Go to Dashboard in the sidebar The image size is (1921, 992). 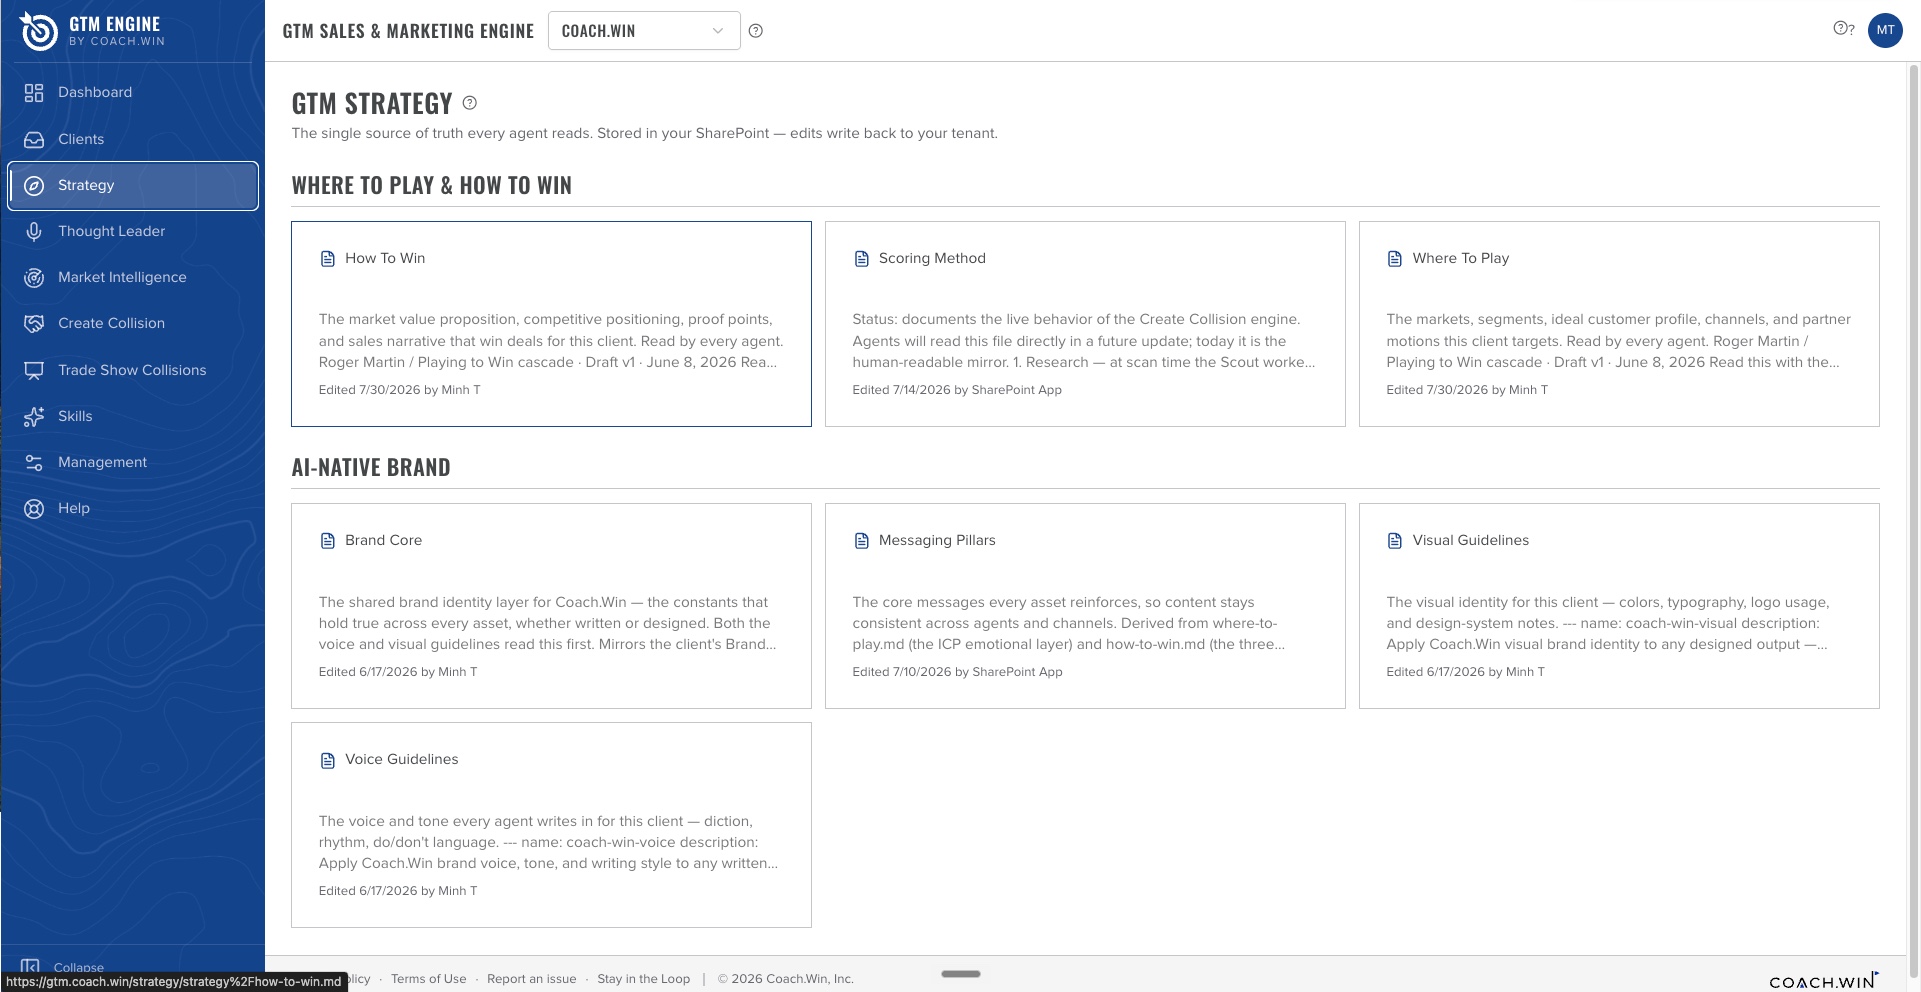[133, 93]
